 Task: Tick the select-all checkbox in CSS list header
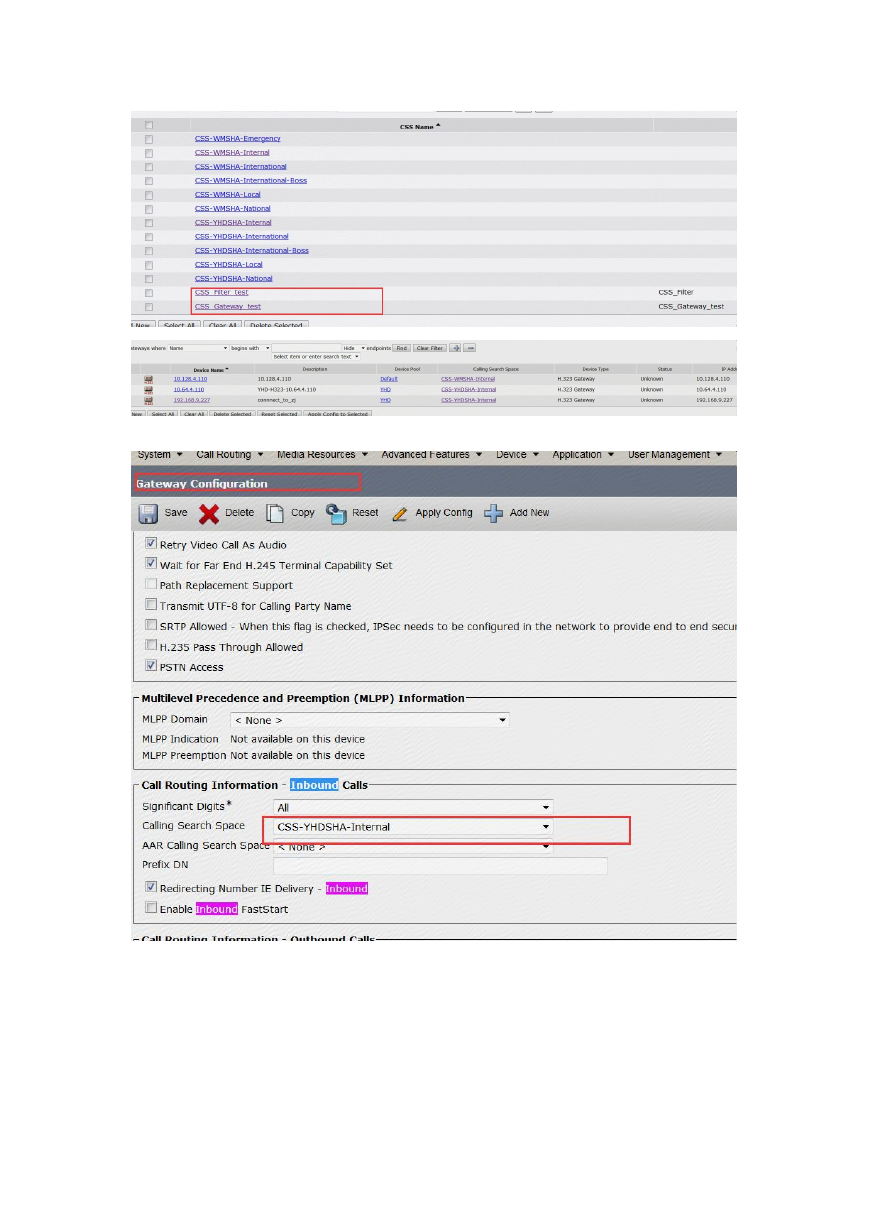(149, 125)
